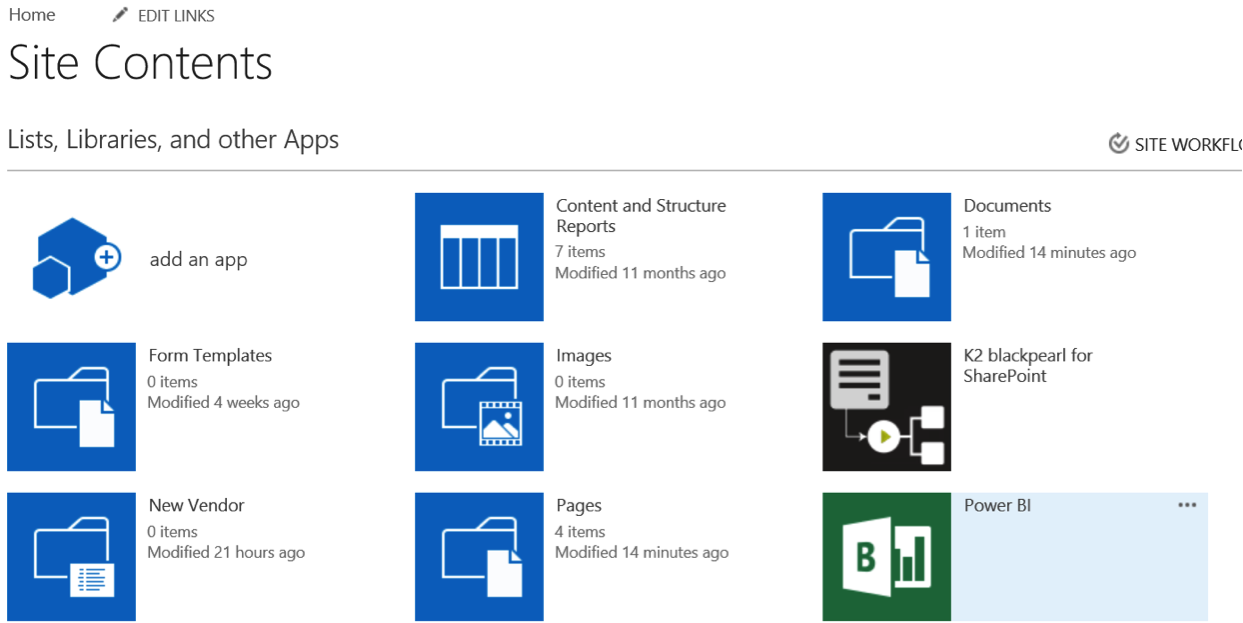The image size is (1243, 623).
Task: Click the Power BI title text
Action: [997, 506]
